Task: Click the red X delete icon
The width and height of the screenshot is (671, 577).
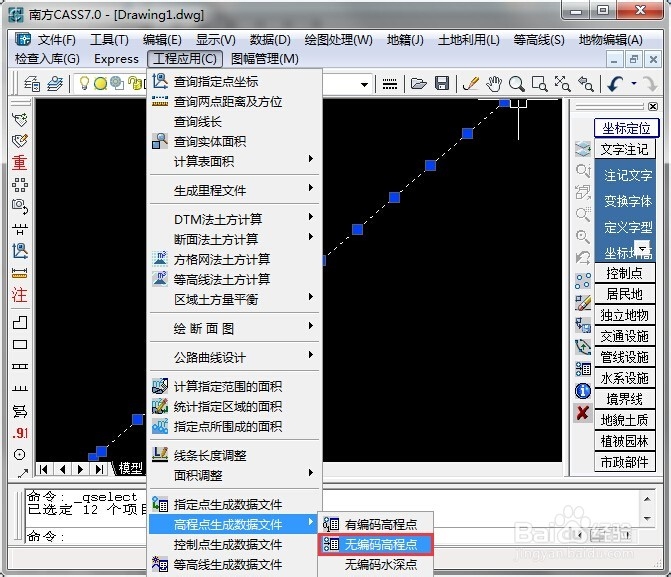Action: pyautogui.click(x=583, y=413)
